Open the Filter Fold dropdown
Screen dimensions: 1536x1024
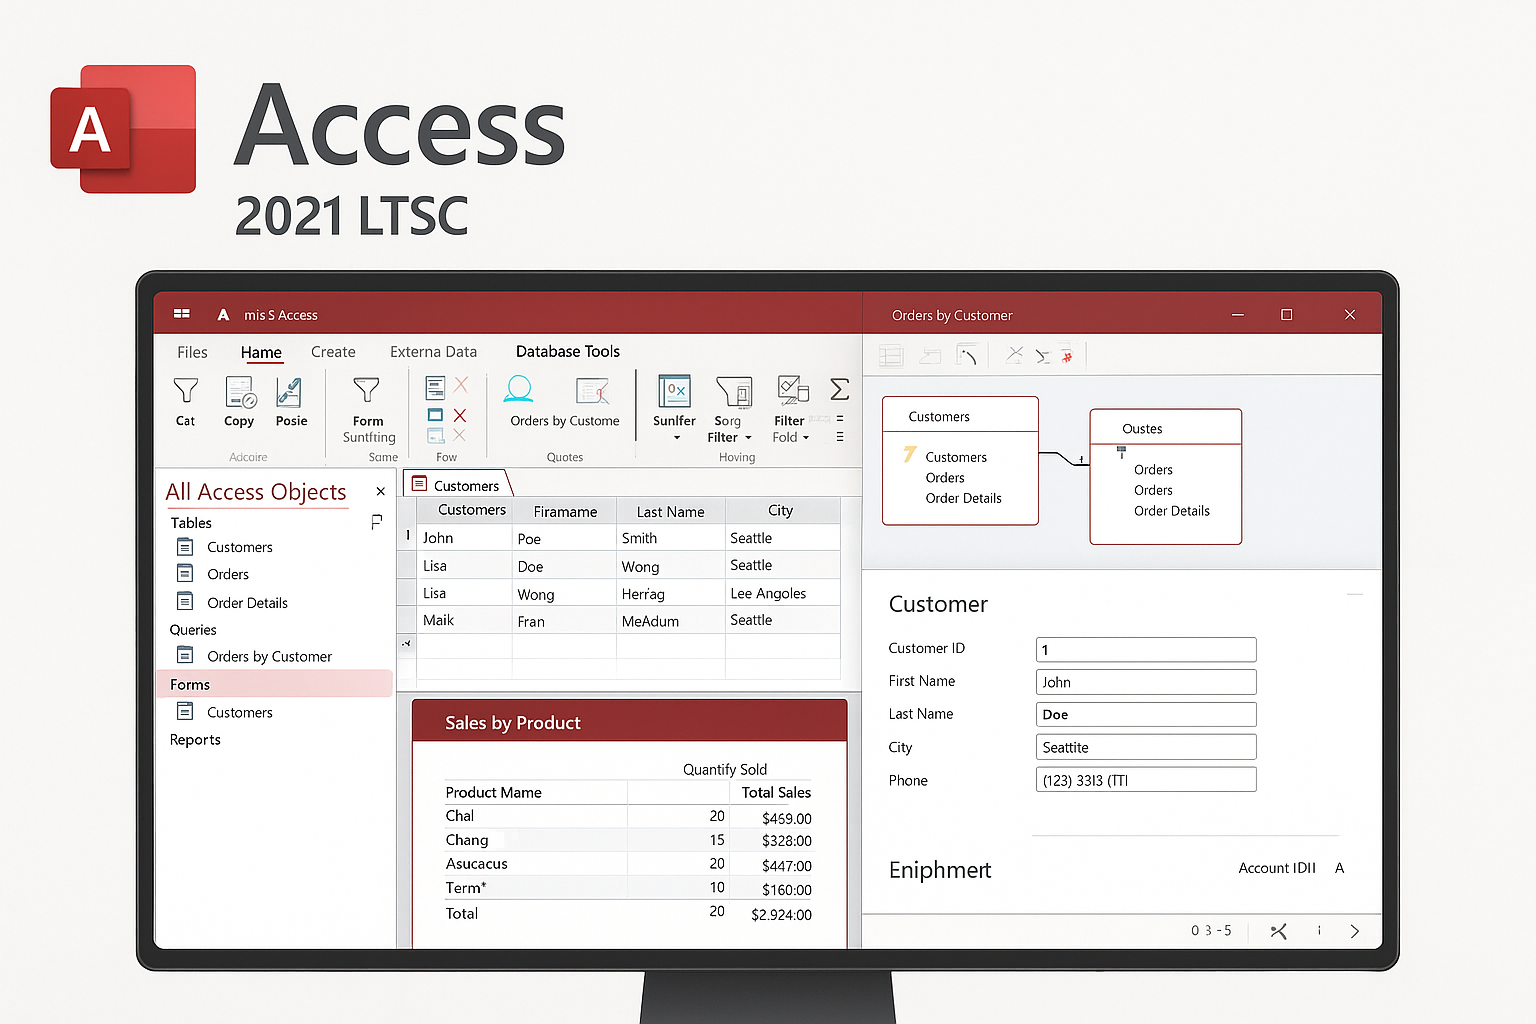[806, 438]
